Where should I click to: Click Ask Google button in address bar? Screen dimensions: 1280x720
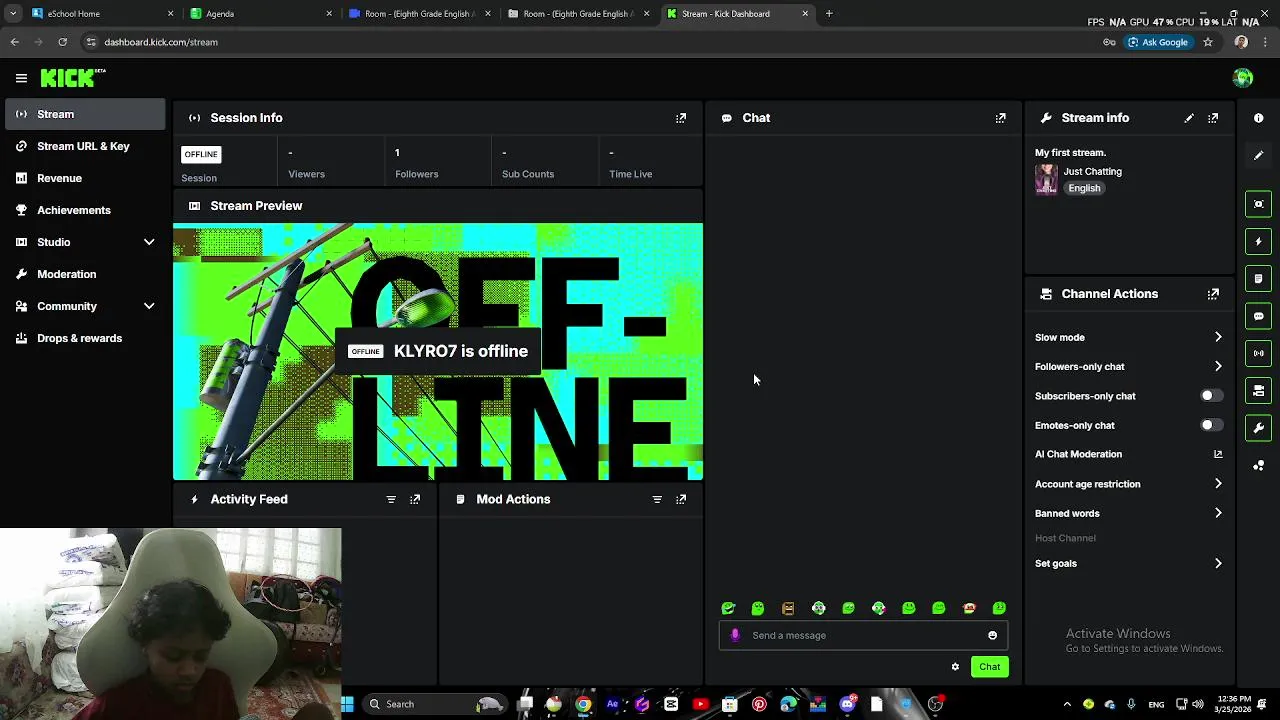pyautogui.click(x=1158, y=42)
